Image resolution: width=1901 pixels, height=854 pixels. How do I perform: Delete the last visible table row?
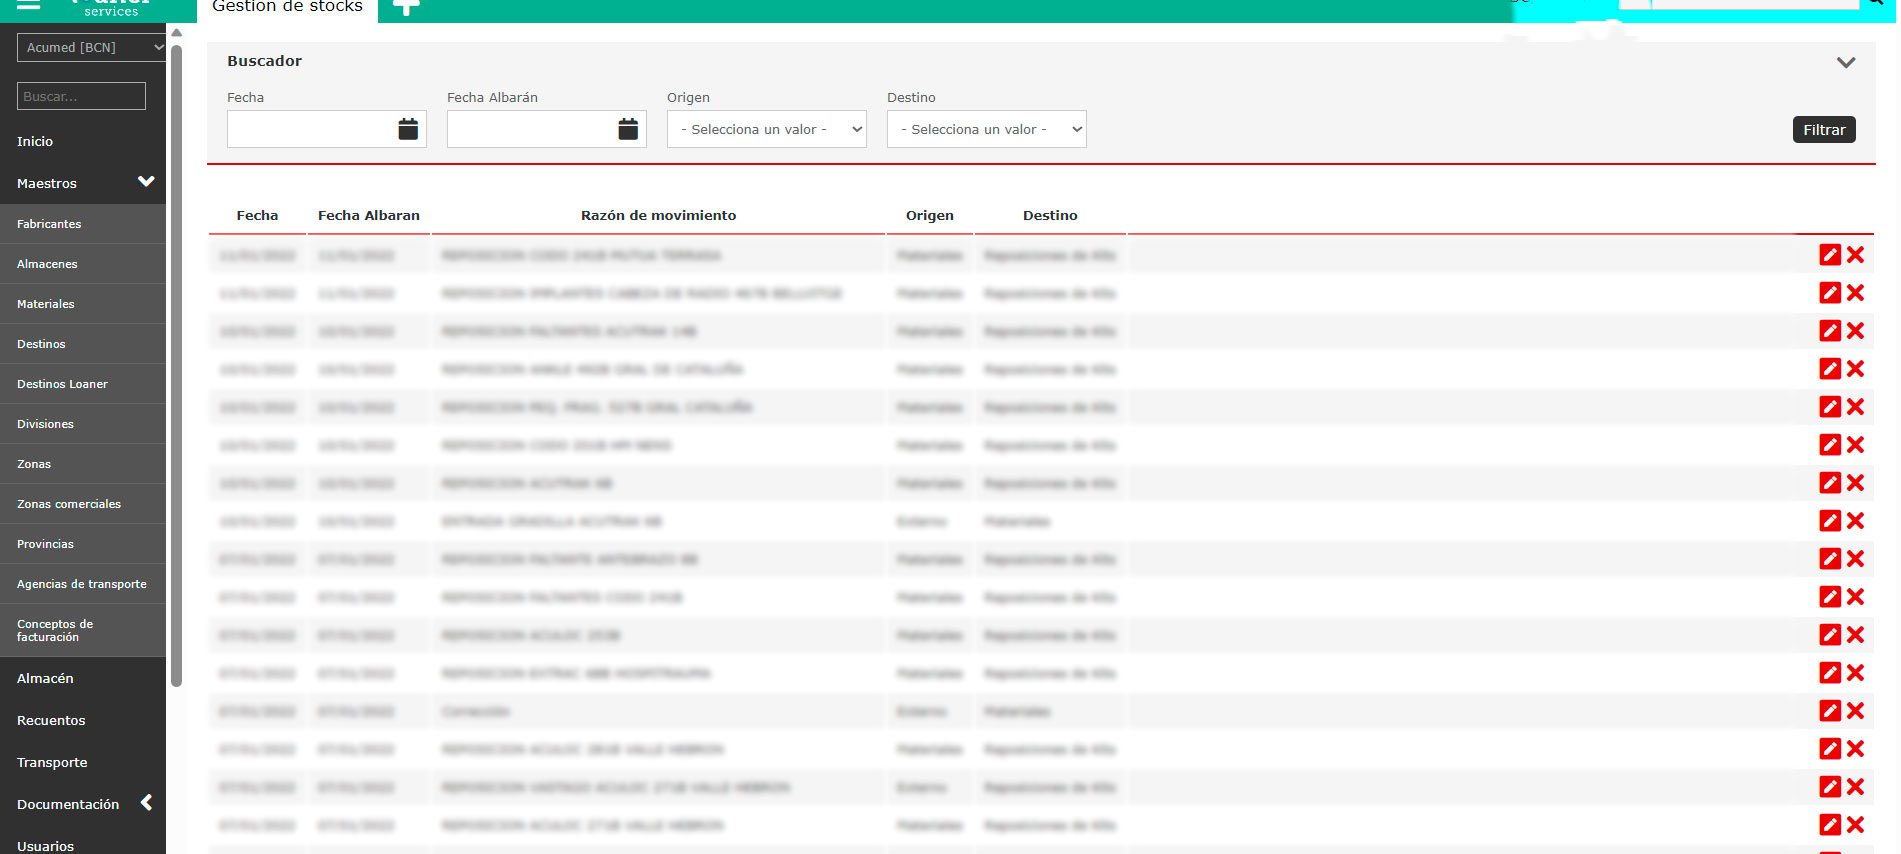click(1856, 825)
